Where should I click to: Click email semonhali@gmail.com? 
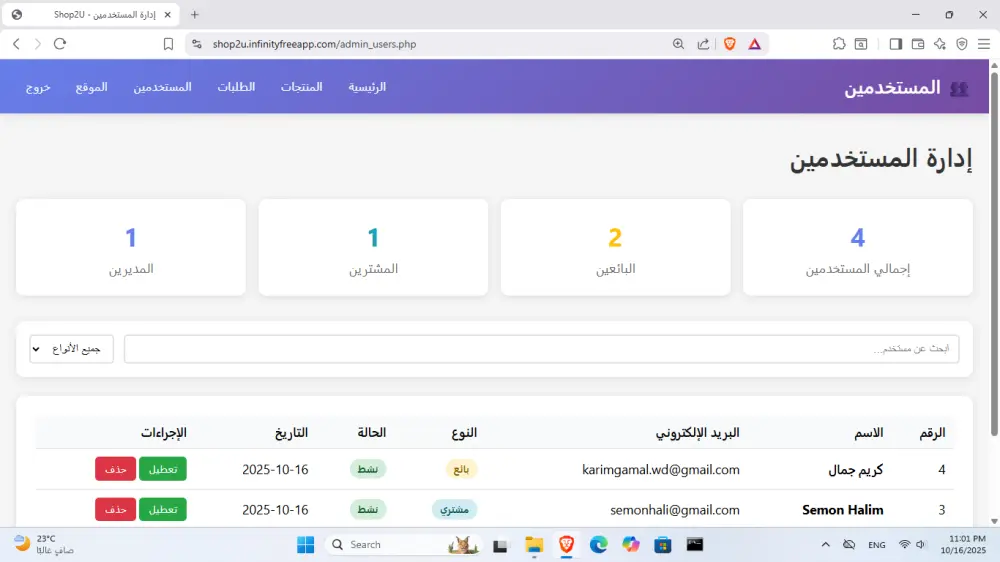click(x=675, y=510)
